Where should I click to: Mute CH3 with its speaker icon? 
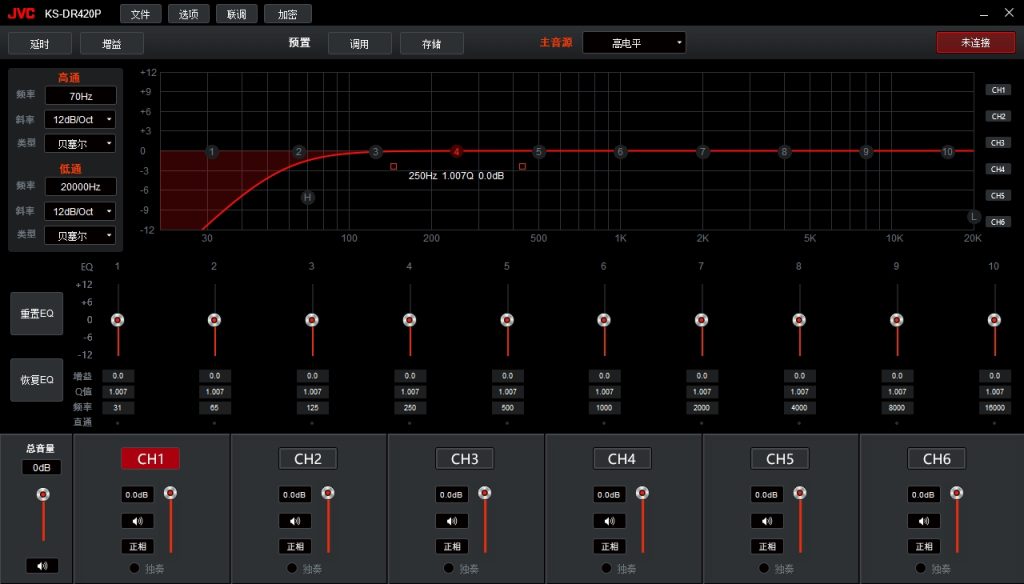(x=452, y=521)
